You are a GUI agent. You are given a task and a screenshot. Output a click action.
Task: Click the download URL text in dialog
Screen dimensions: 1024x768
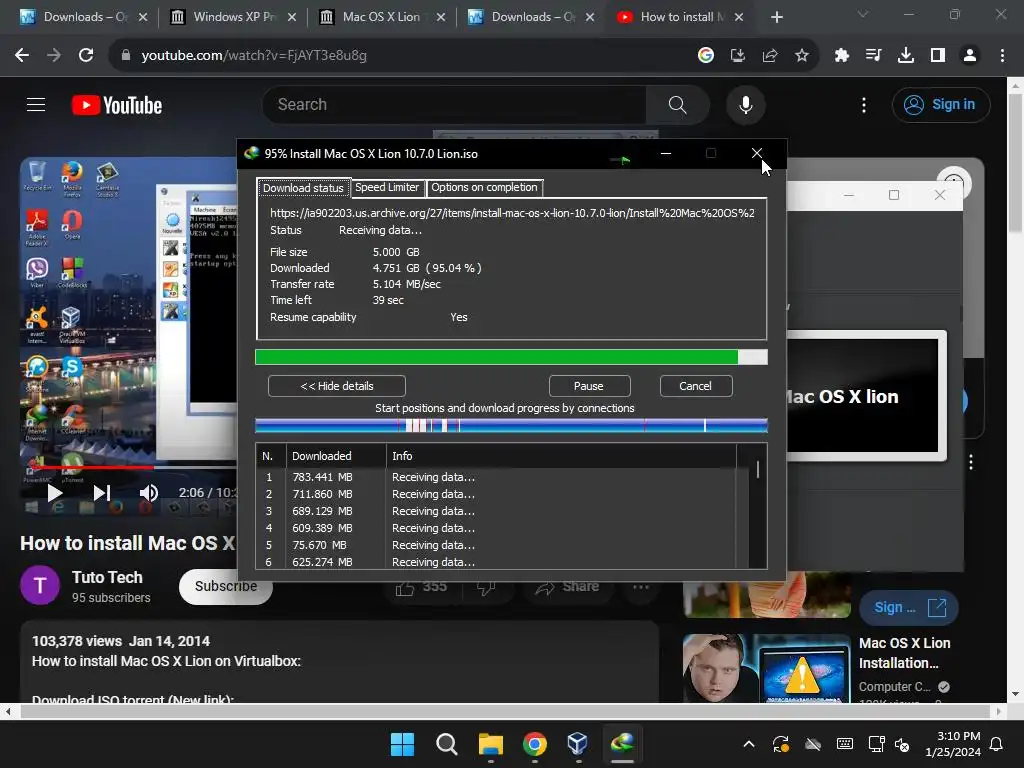pos(512,213)
